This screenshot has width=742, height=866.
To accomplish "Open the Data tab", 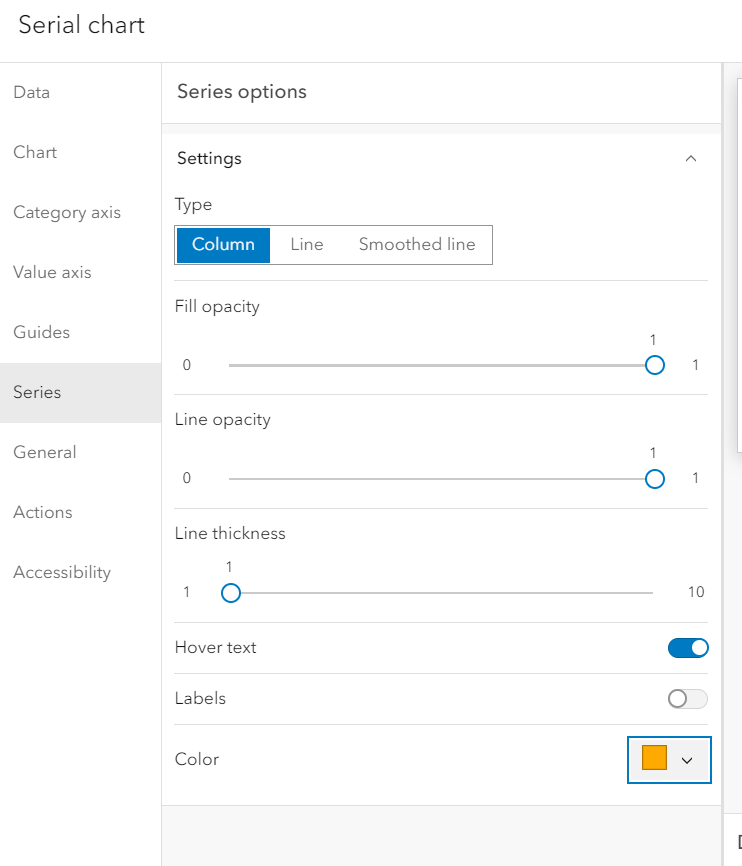I will pyautogui.click(x=32, y=93).
